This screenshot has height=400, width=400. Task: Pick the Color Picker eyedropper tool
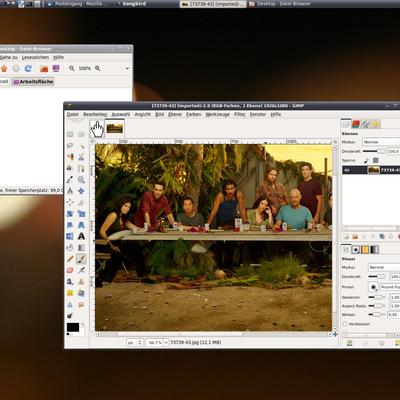(x=70, y=180)
